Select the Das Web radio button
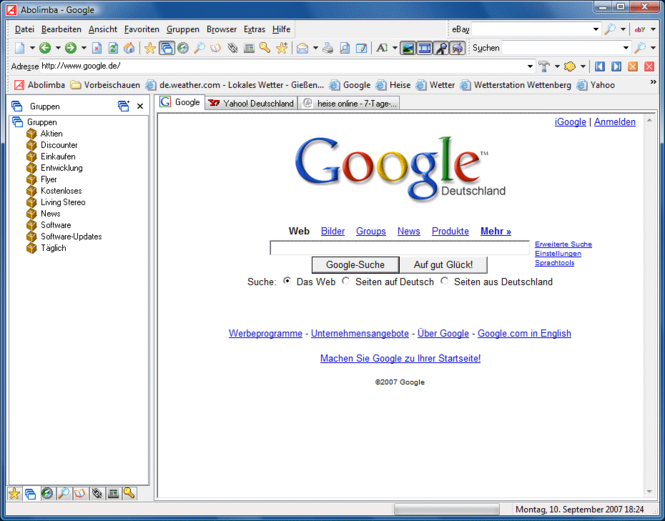 pos(287,281)
